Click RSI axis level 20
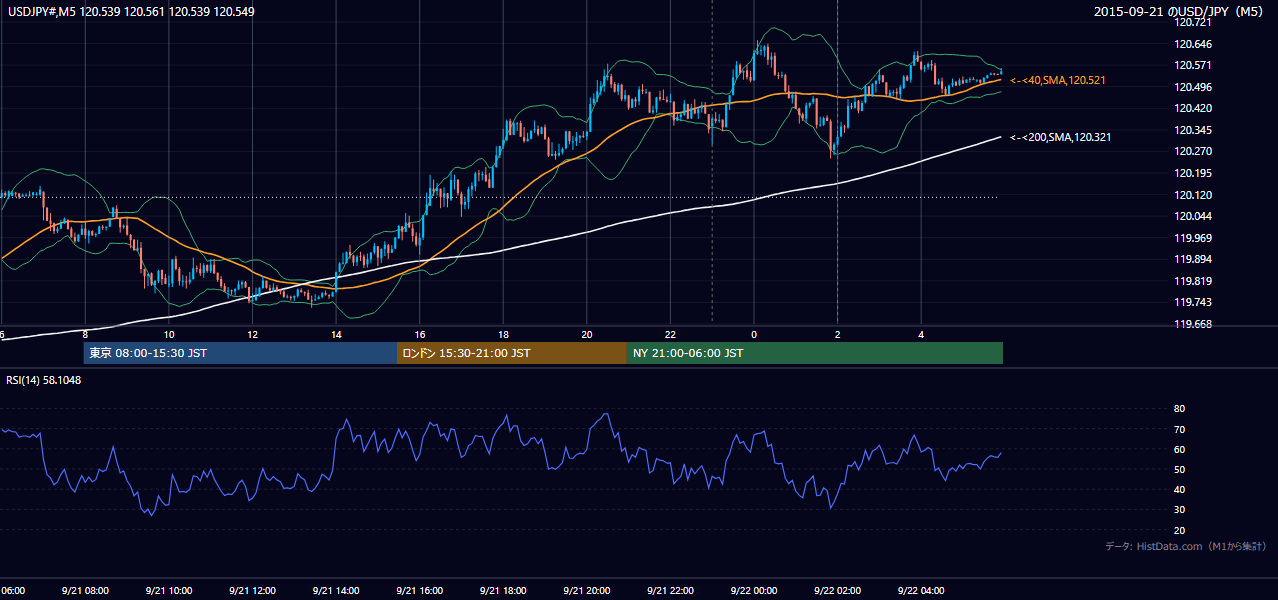The image size is (1278, 600). pyautogui.click(x=1179, y=530)
